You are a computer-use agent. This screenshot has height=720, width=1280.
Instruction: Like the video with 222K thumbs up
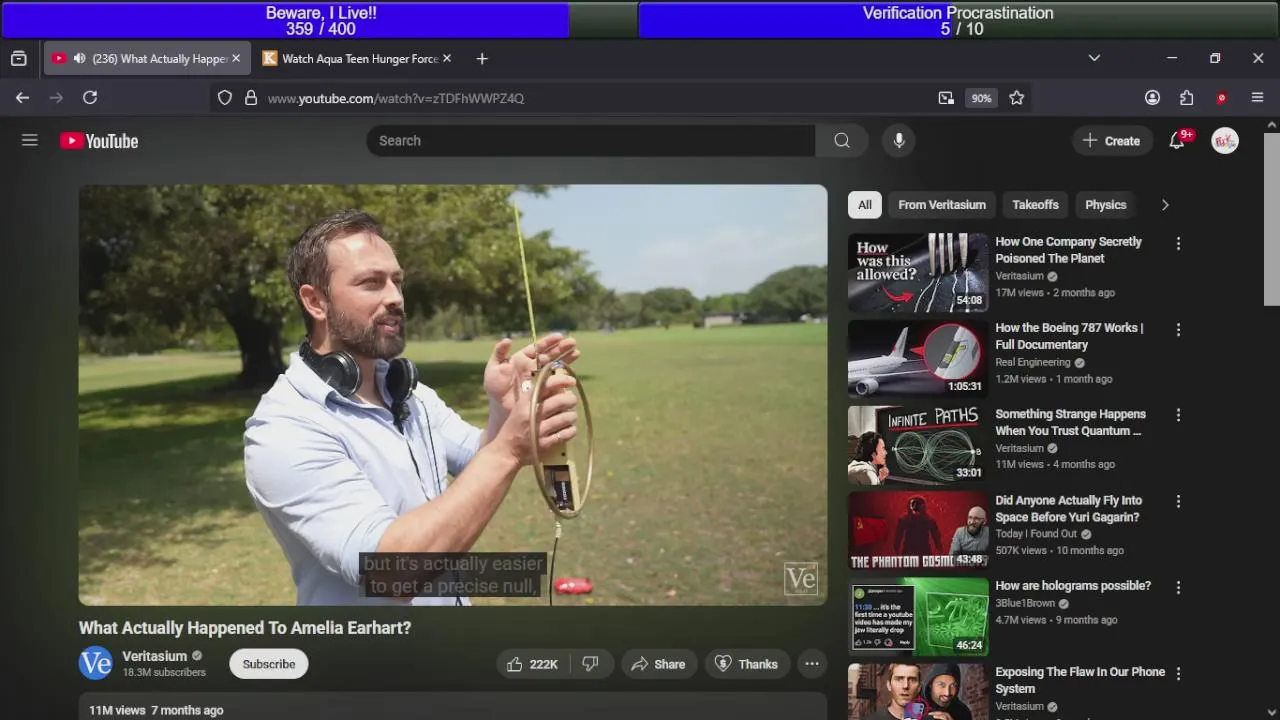532,664
